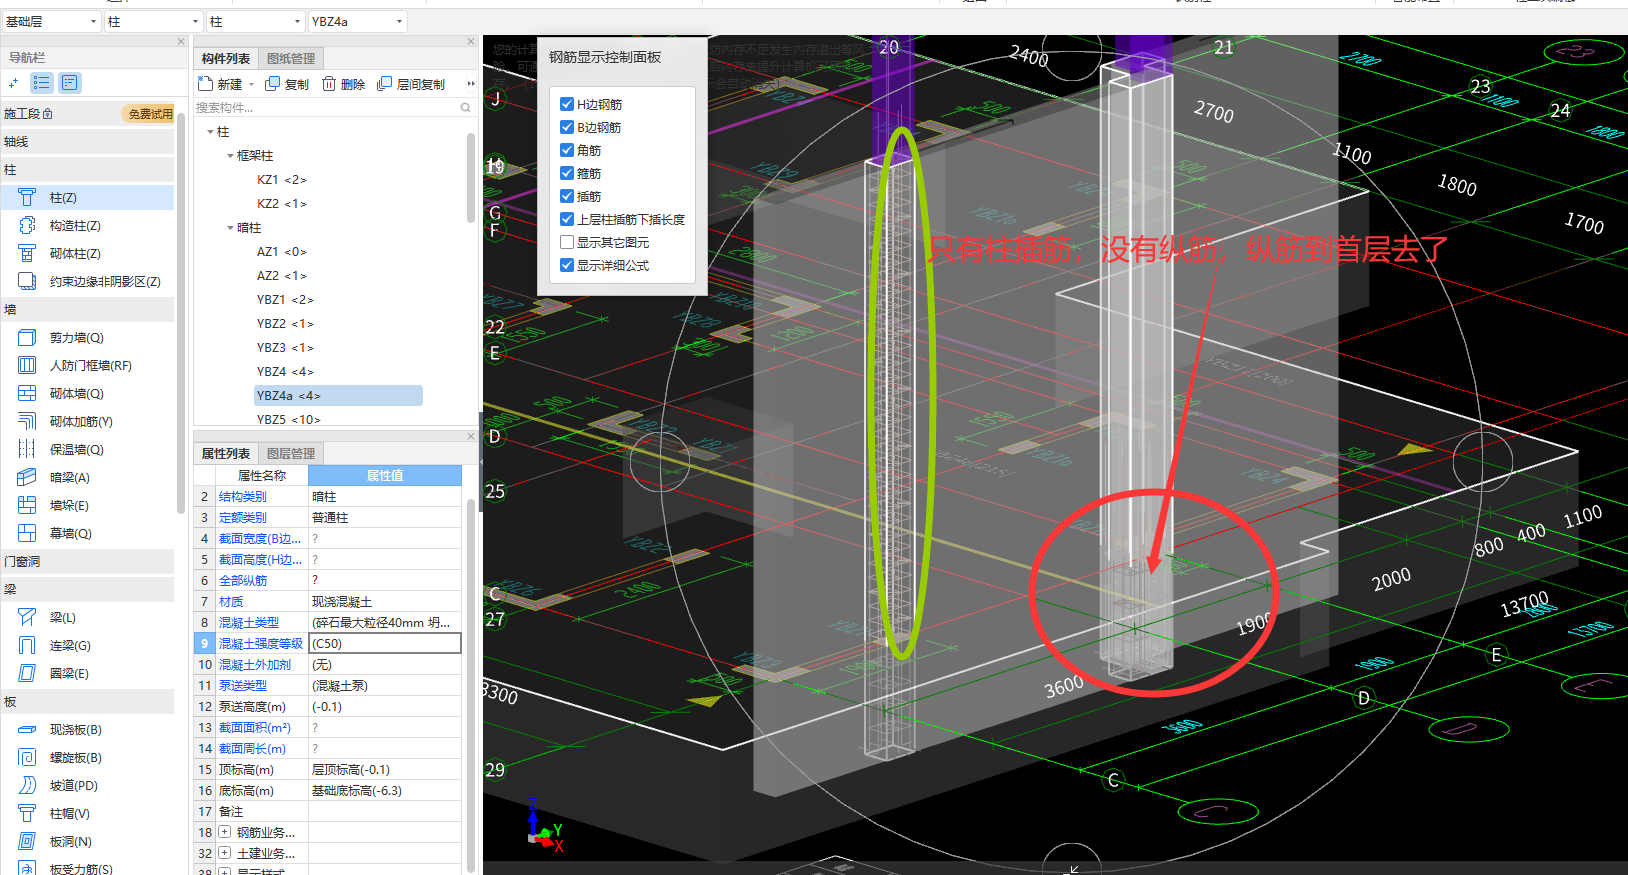Click the 复制 copy button
This screenshot has height=875, width=1628.
tap(287, 84)
